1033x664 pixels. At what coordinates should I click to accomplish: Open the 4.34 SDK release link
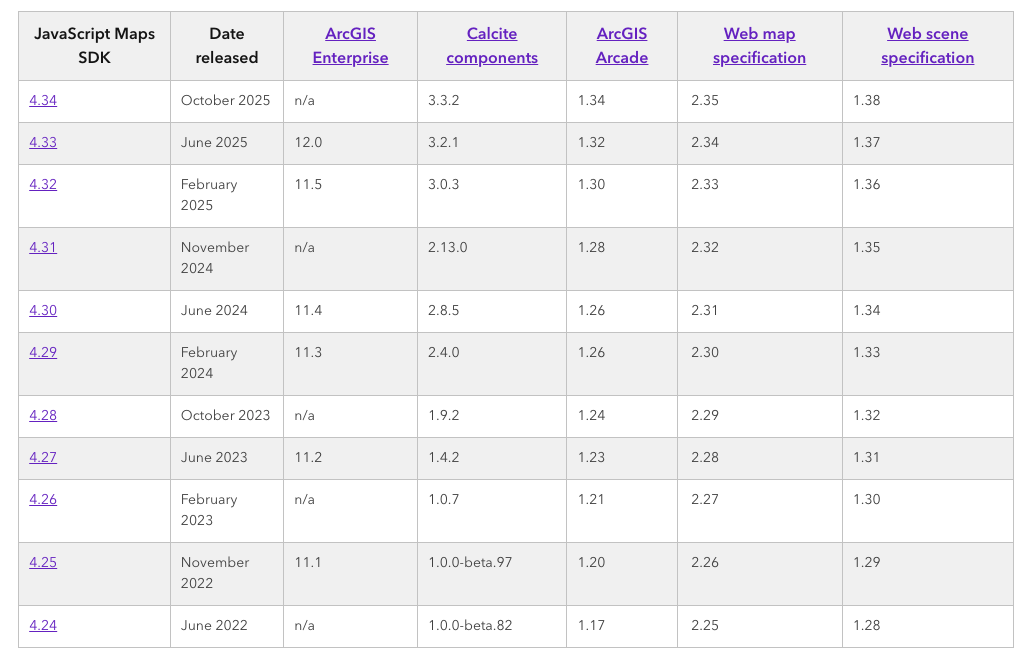(43, 100)
